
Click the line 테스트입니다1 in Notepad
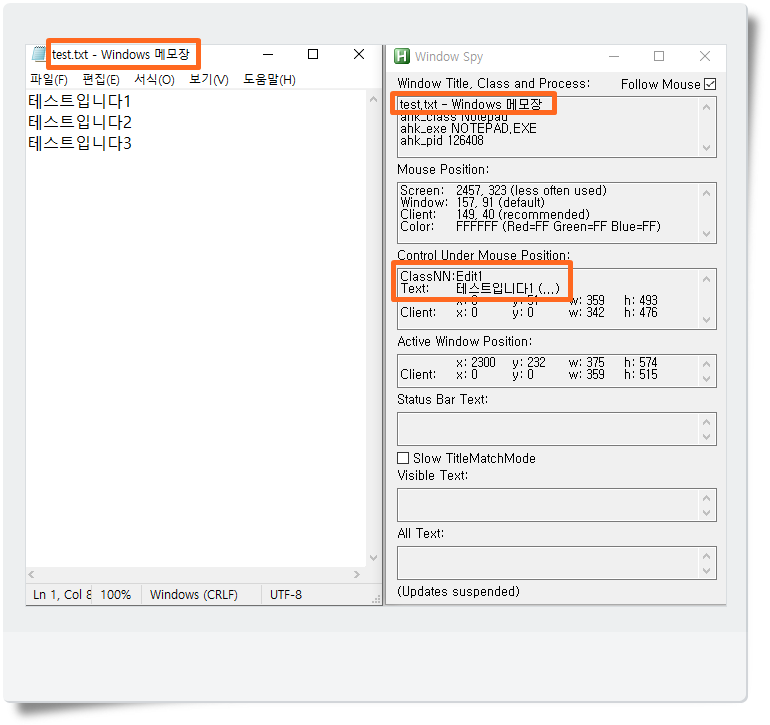coord(80,101)
